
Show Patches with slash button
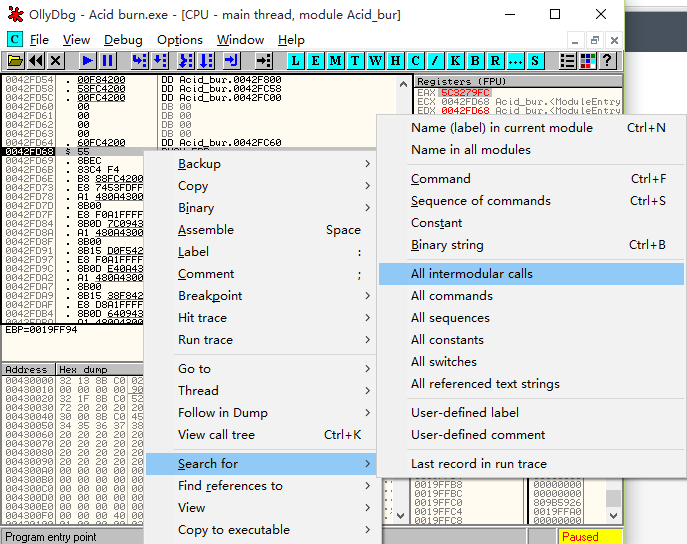point(435,60)
